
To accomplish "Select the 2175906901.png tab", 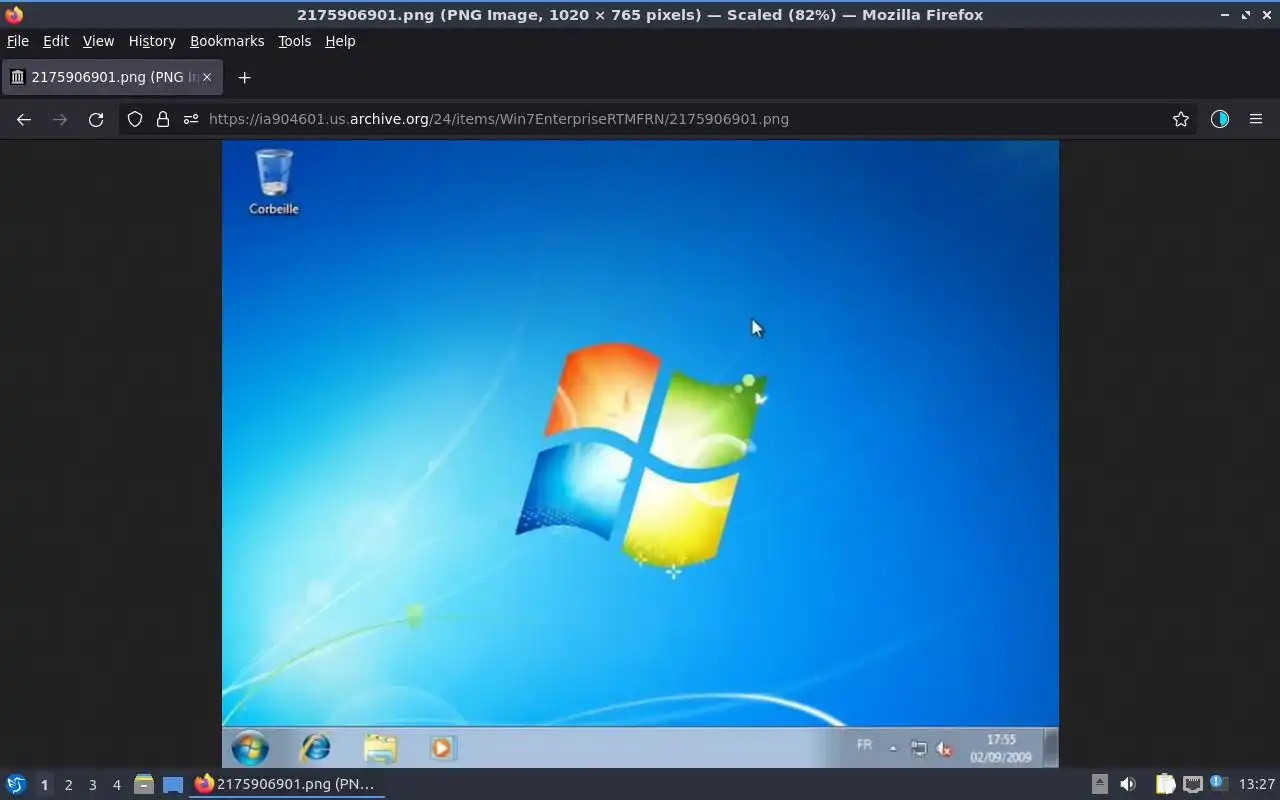I will pyautogui.click(x=111, y=77).
